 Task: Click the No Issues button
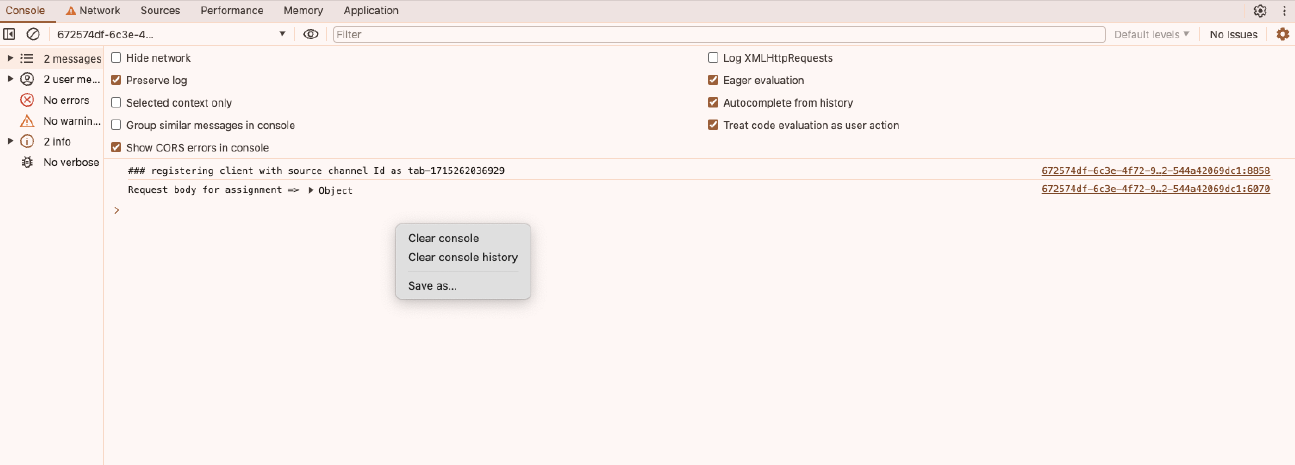click(1233, 34)
